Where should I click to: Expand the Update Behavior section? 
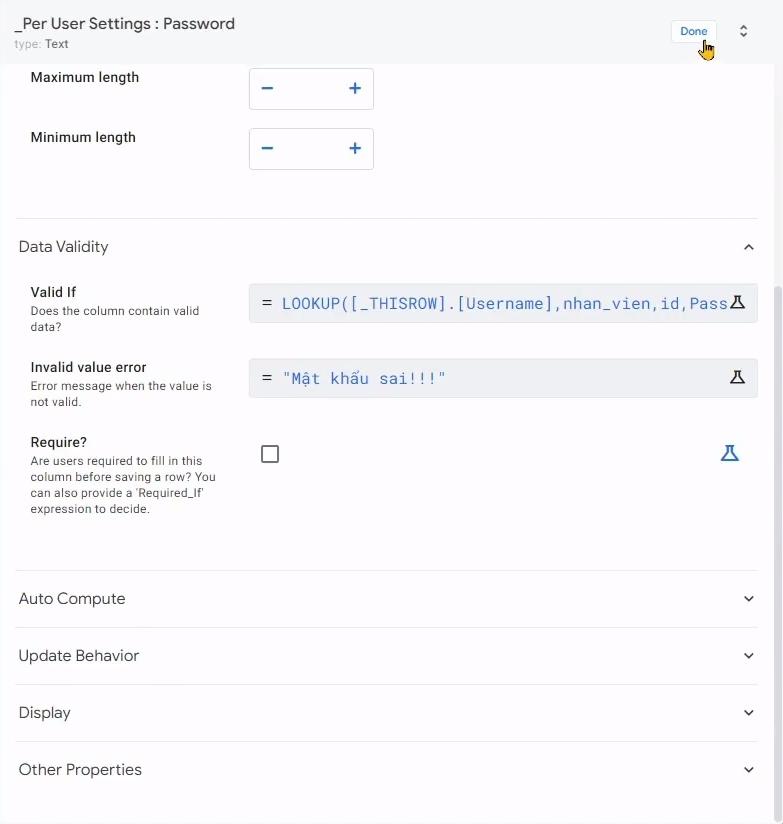click(x=749, y=655)
